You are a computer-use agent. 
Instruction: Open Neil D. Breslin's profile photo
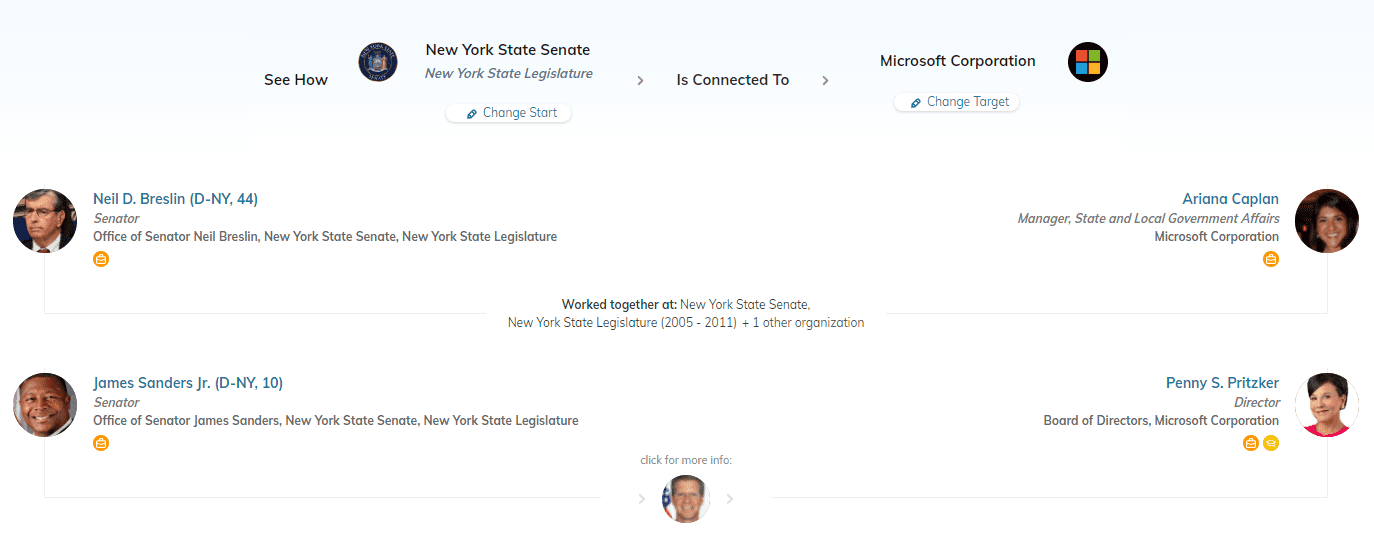[x=45, y=221]
